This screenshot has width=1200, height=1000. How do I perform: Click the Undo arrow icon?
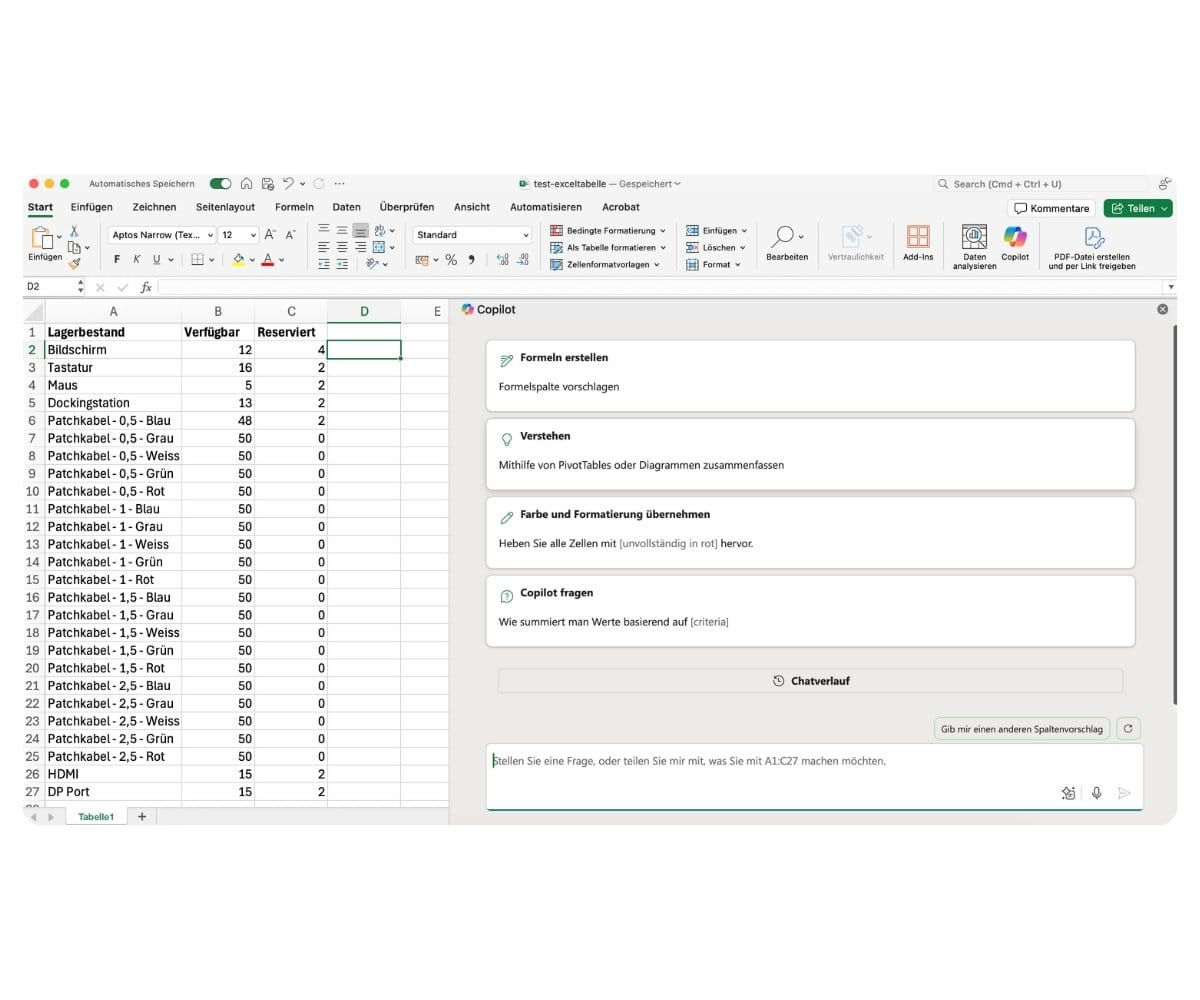pos(288,184)
